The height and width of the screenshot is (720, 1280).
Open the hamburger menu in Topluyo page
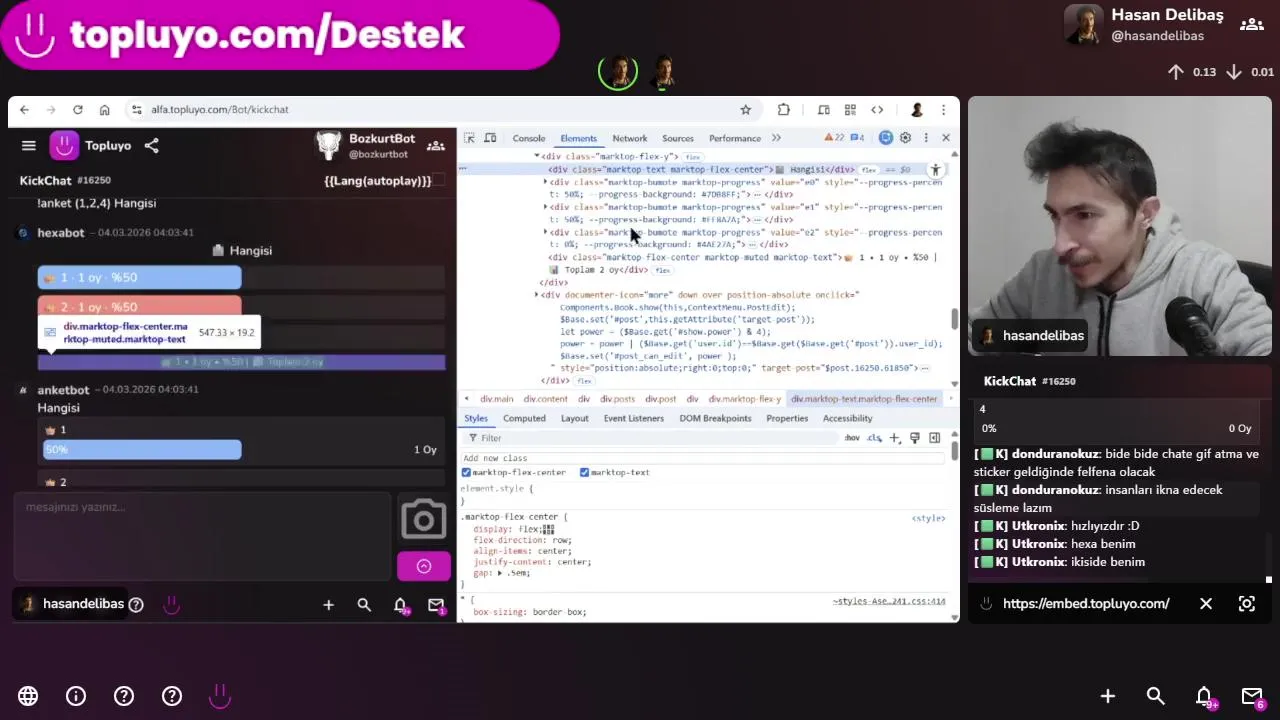29,146
